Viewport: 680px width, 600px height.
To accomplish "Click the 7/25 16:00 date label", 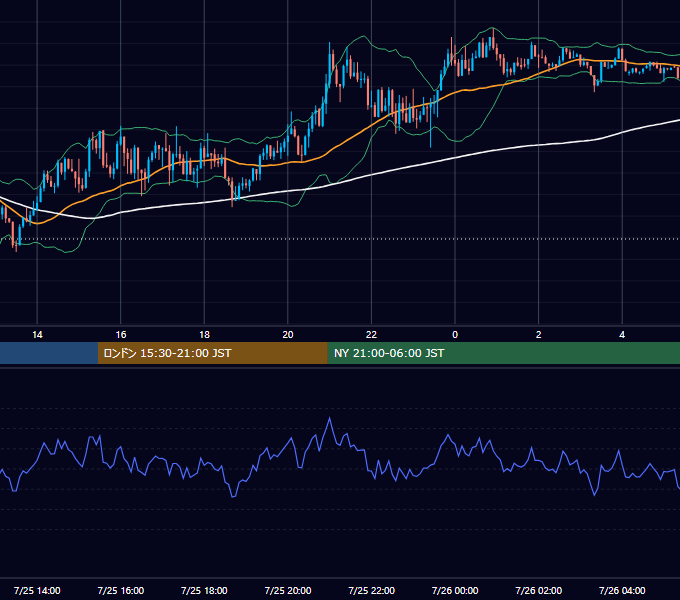I will 121,590.
